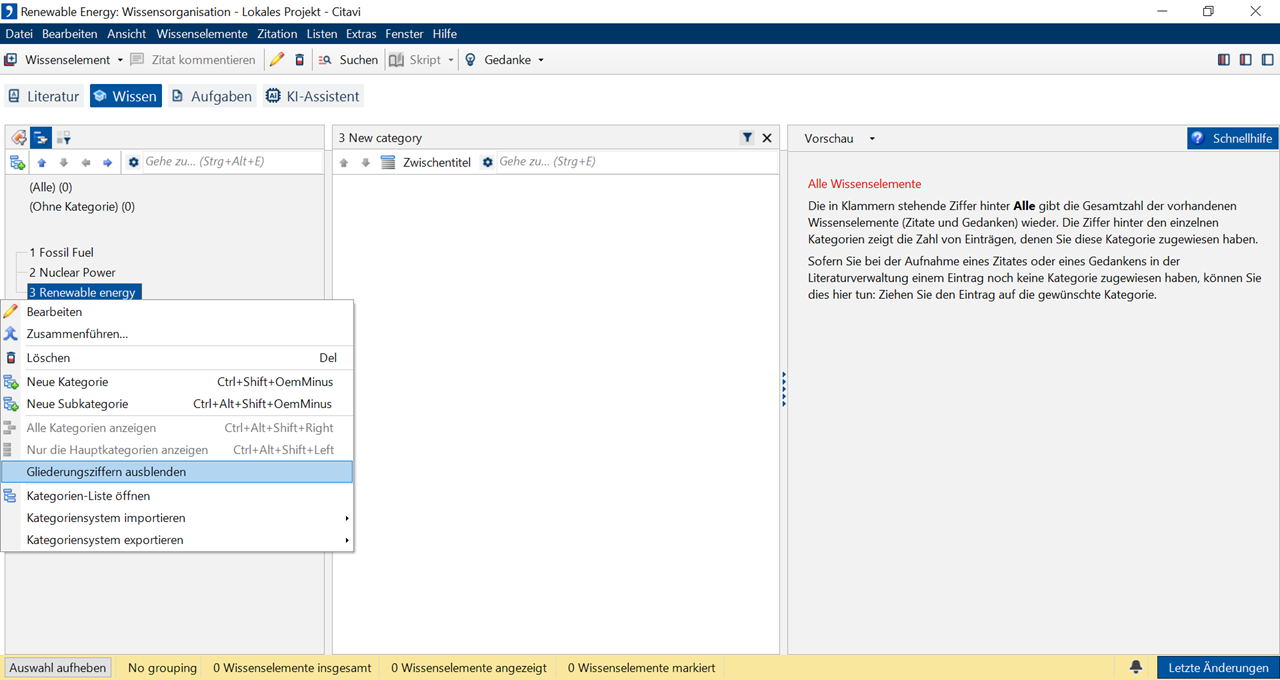This screenshot has height=680, width=1280.
Task: Switch to the Literatur tab
Action: [44, 96]
